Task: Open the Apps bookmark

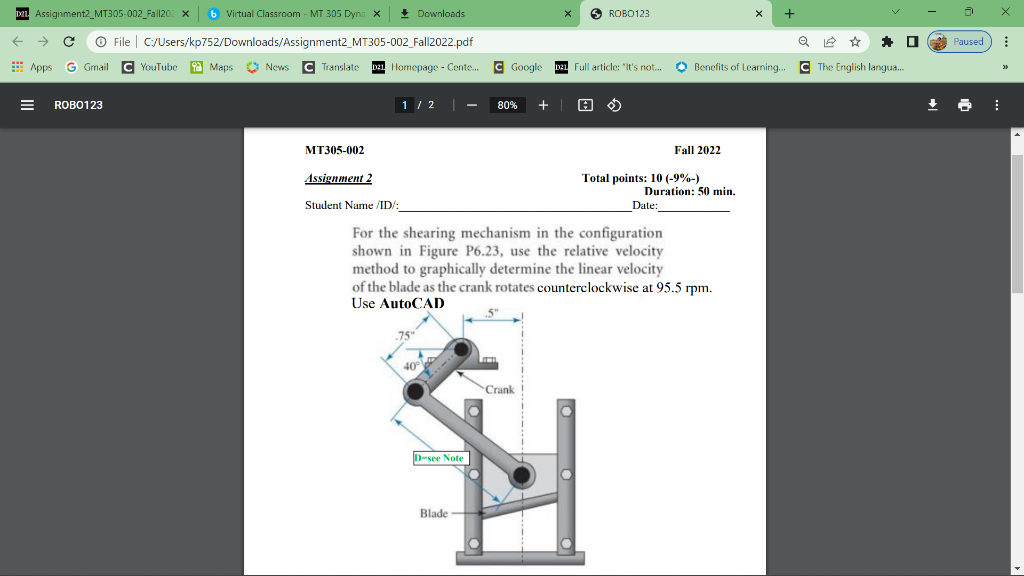Action: pos(32,67)
